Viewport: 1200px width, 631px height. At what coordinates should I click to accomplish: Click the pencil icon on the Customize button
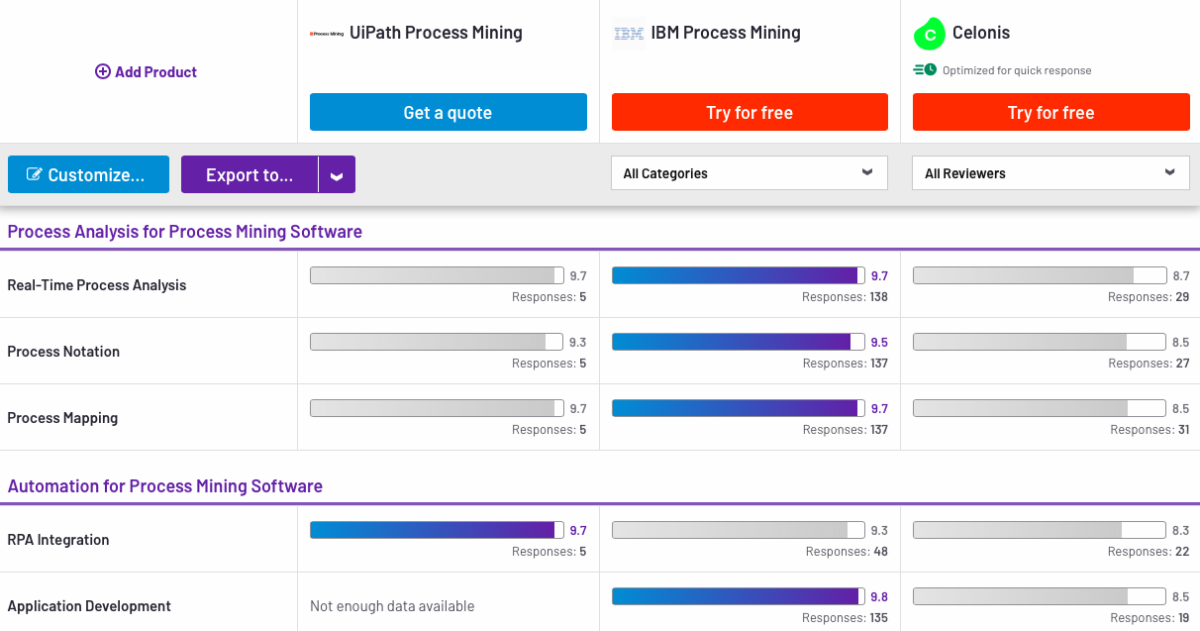pyautogui.click(x=33, y=174)
